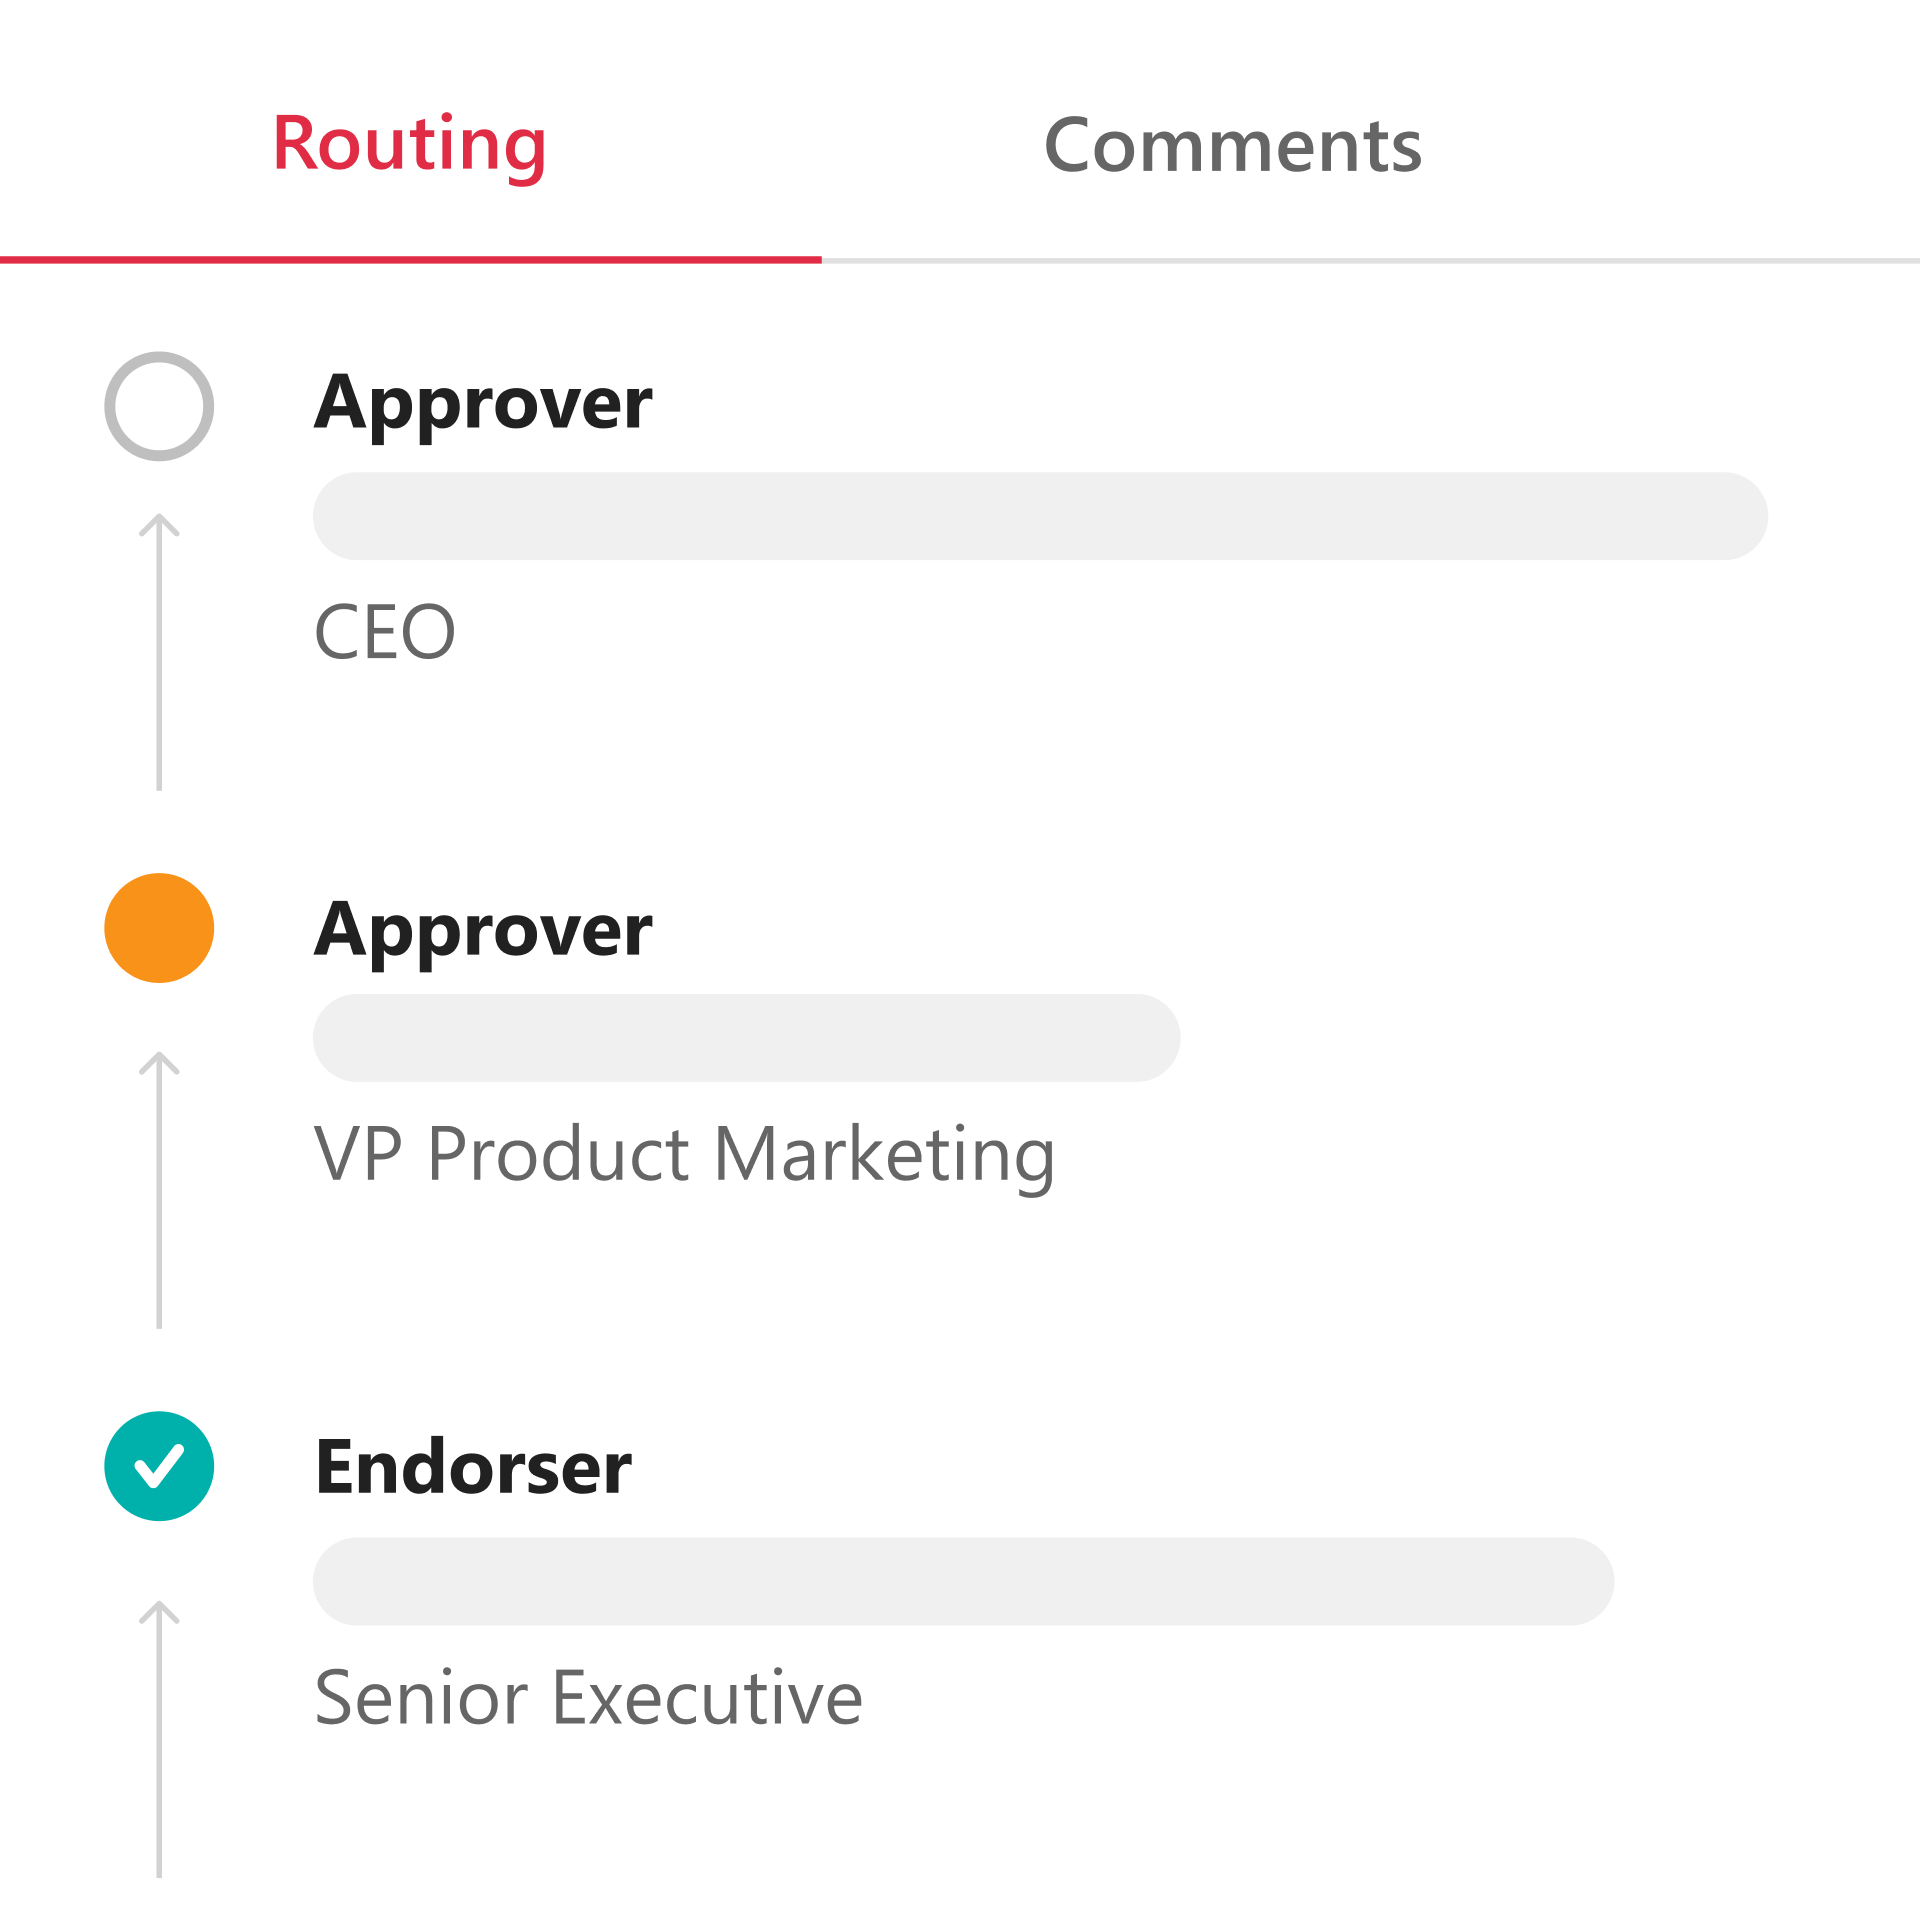Click the upward arrow below VP Product Marketing

(x=159, y=1190)
